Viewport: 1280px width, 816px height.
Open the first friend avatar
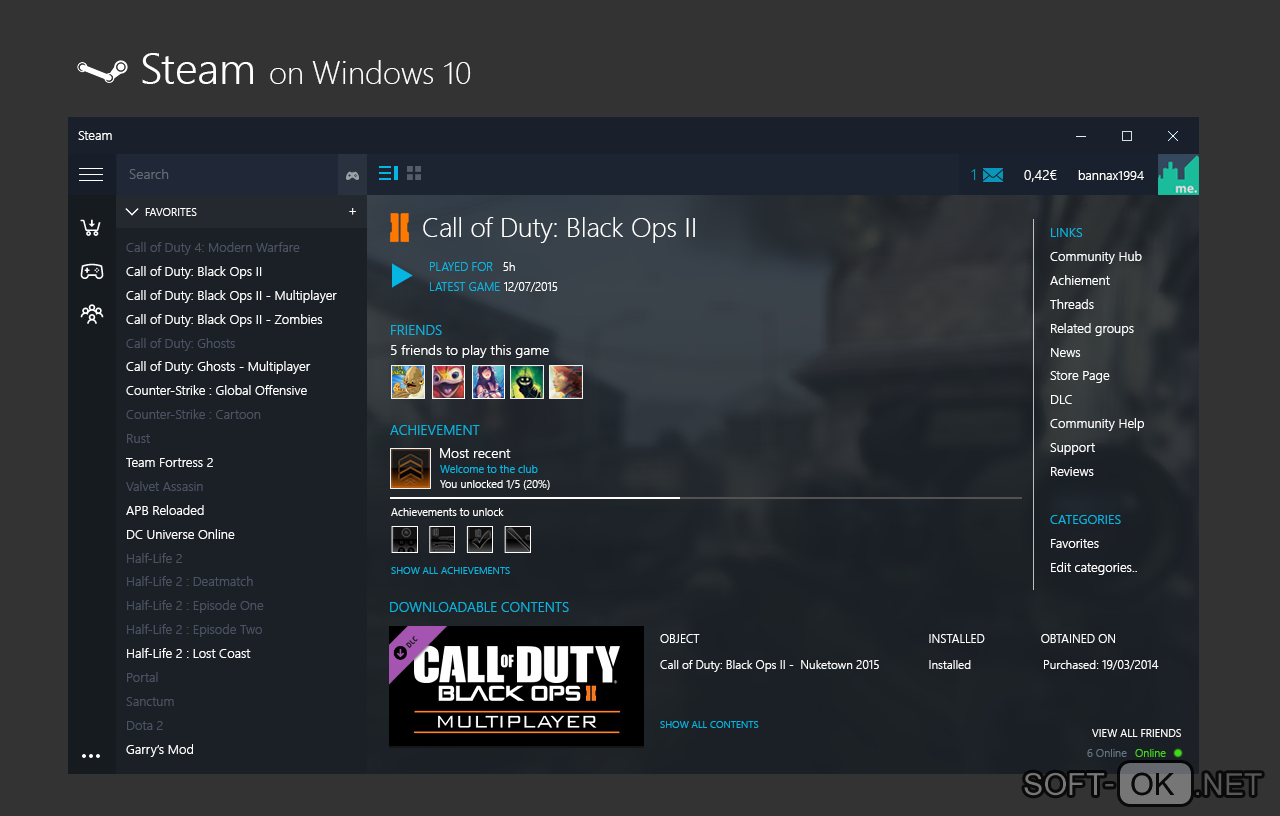[x=407, y=382]
